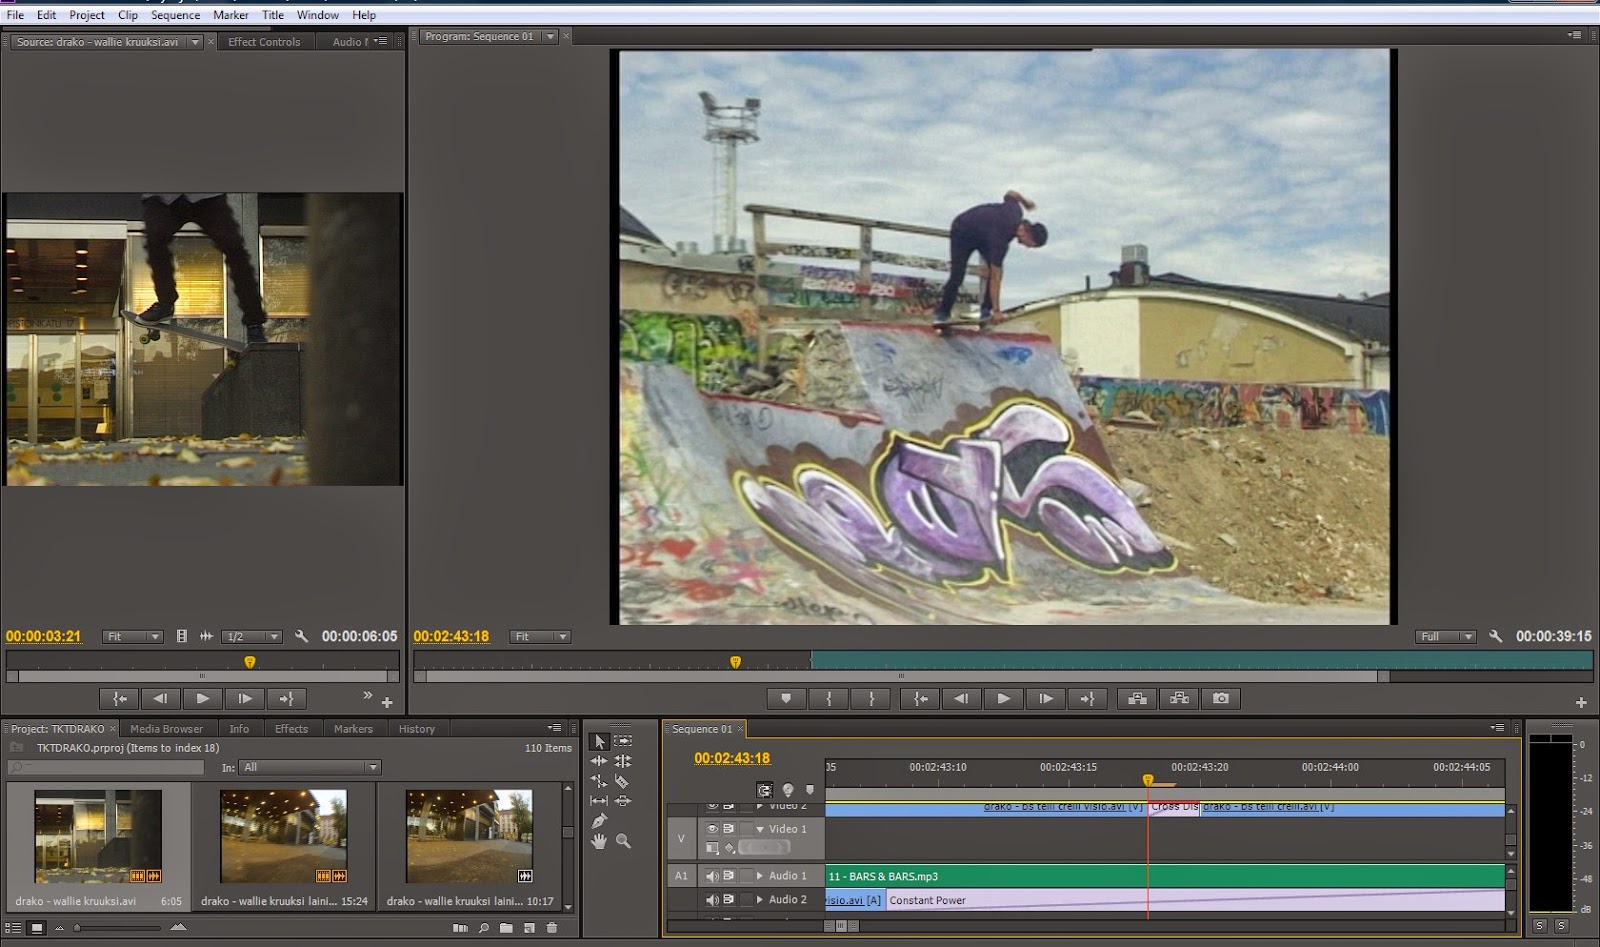This screenshot has height=947, width=1600.
Task: Click the New Bin folder icon
Action: pos(506,928)
